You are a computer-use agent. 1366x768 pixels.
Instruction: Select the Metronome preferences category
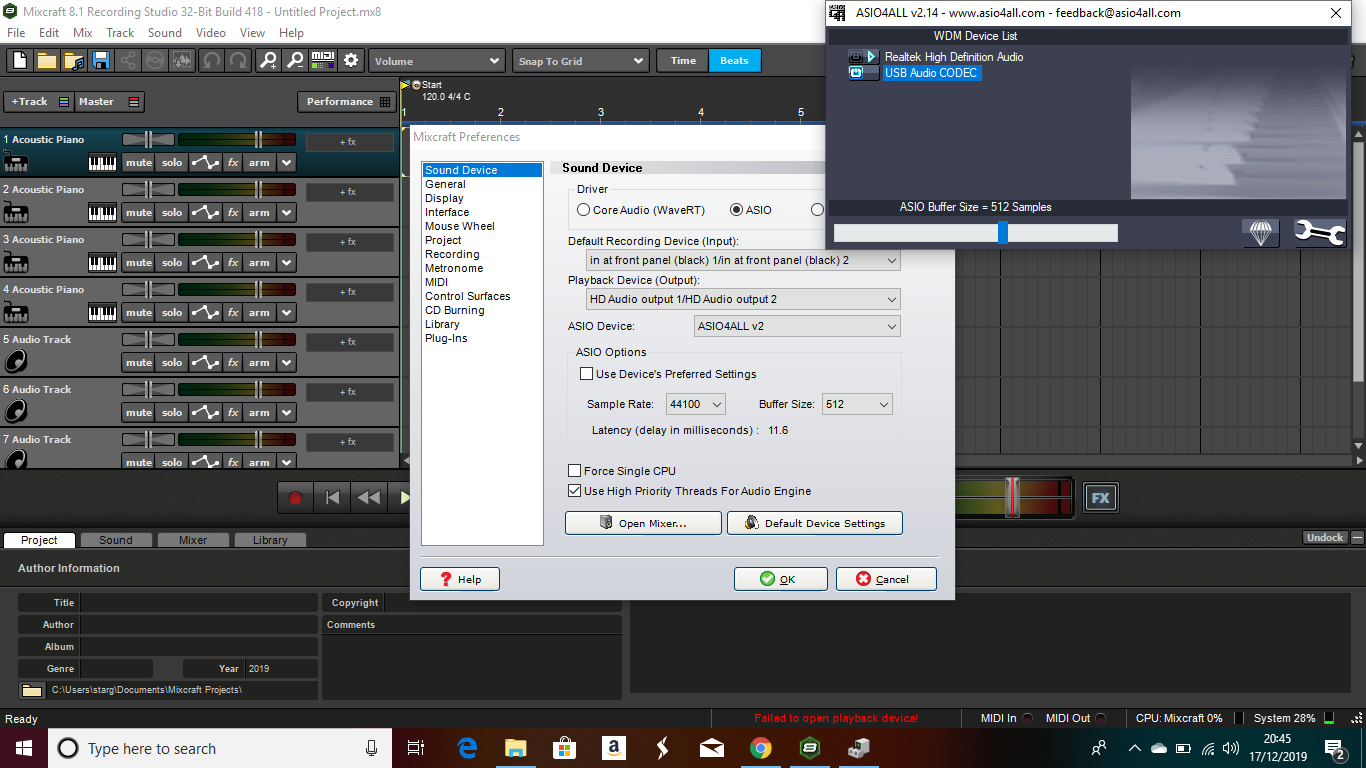pos(454,268)
